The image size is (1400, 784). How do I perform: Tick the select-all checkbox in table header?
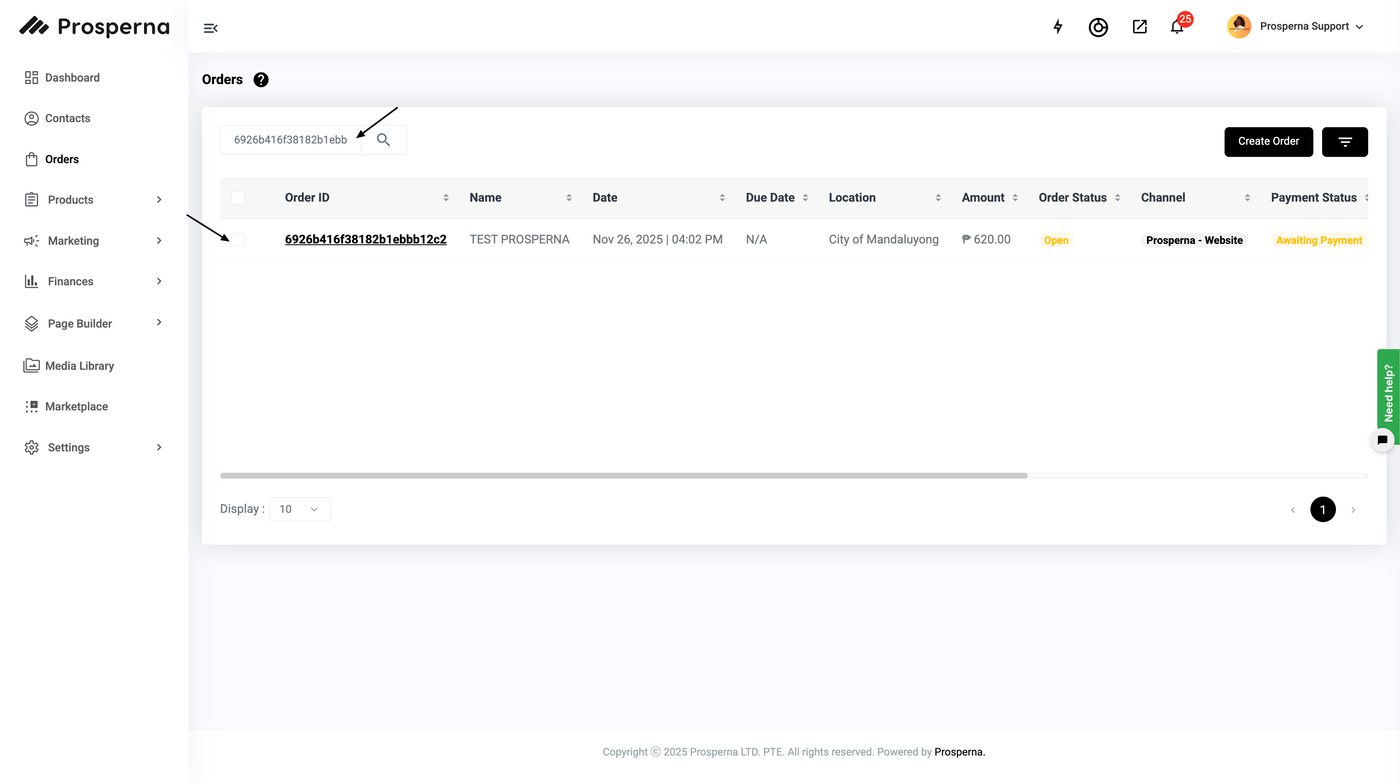click(x=238, y=198)
